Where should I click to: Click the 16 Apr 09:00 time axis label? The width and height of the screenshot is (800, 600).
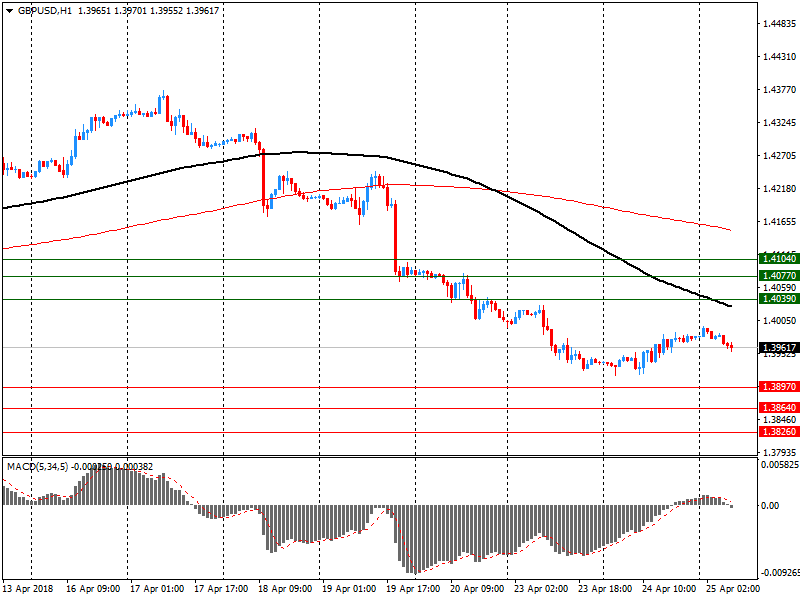93,589
